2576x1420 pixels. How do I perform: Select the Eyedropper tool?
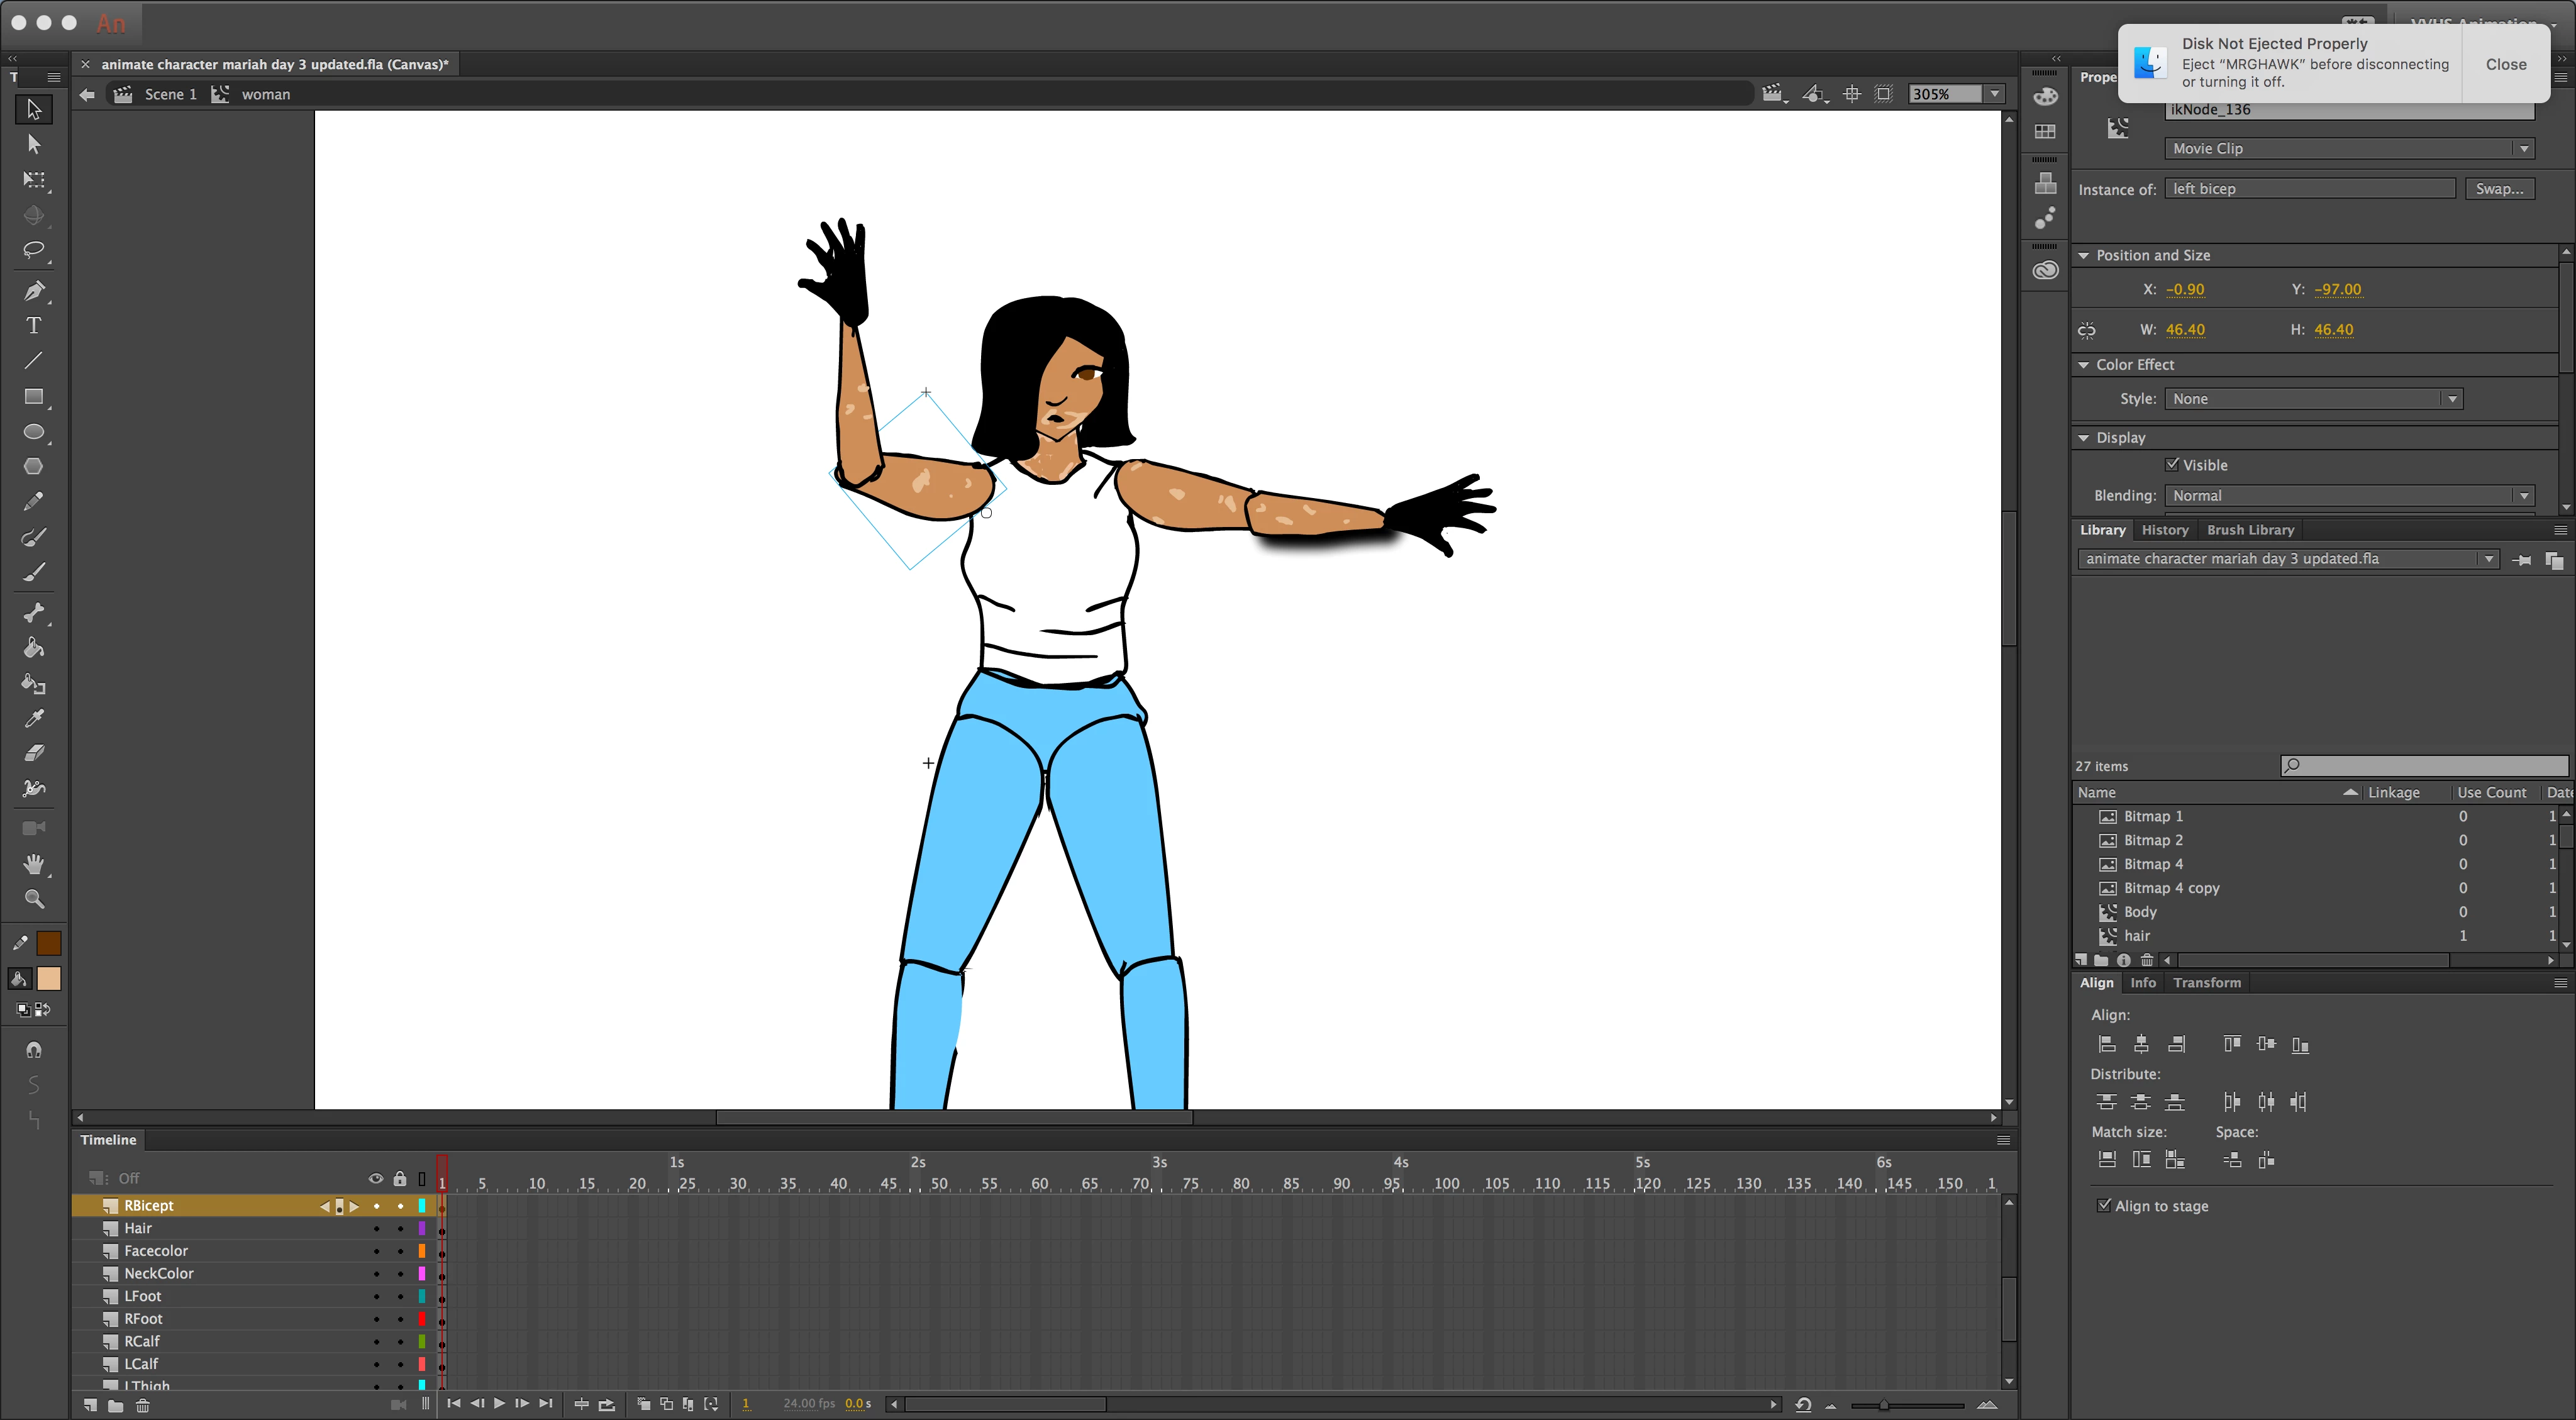[34, 718]
